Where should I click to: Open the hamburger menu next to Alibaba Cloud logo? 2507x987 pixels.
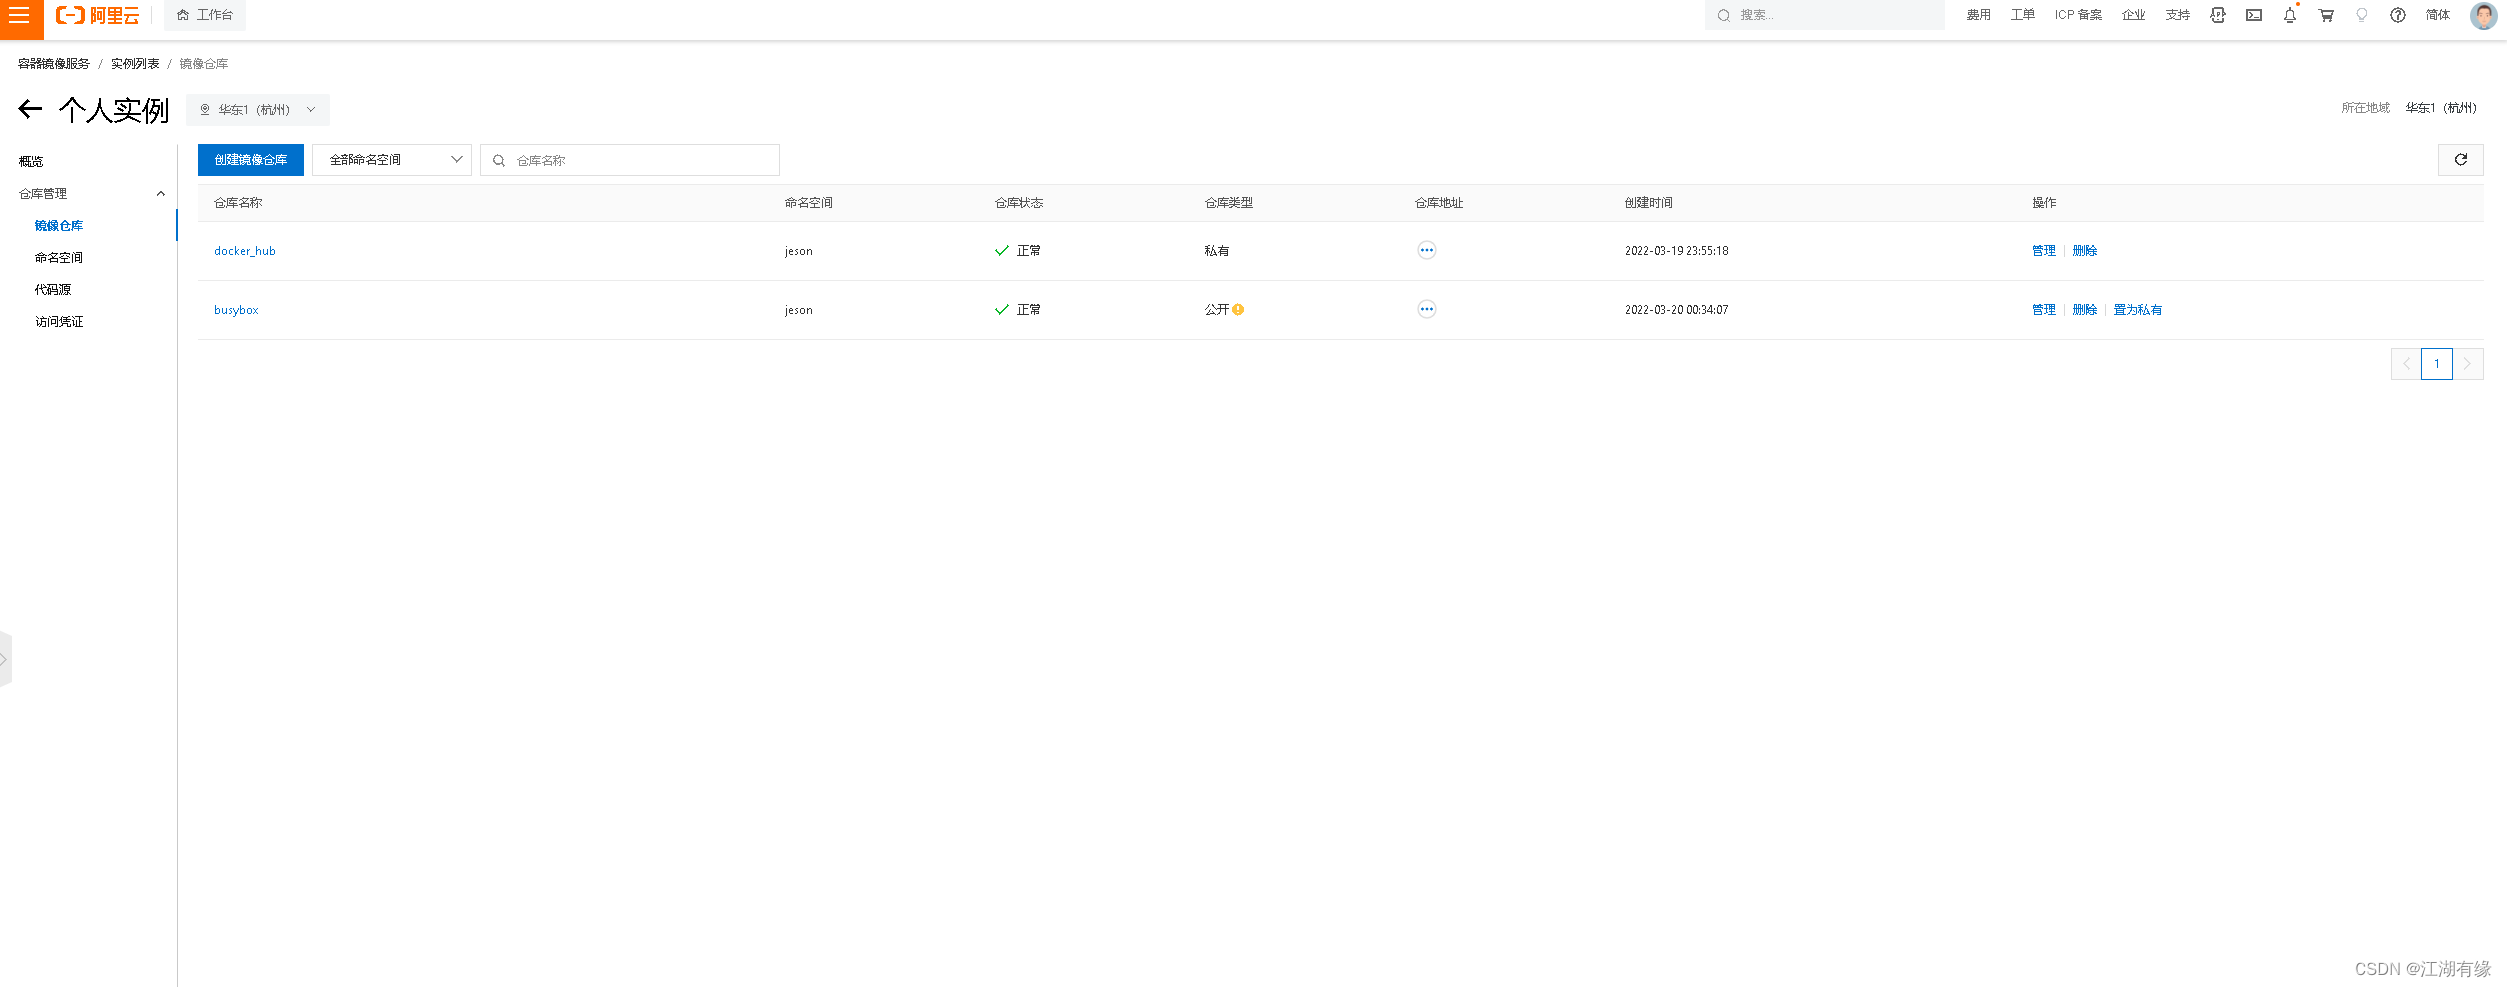point(19,15)
